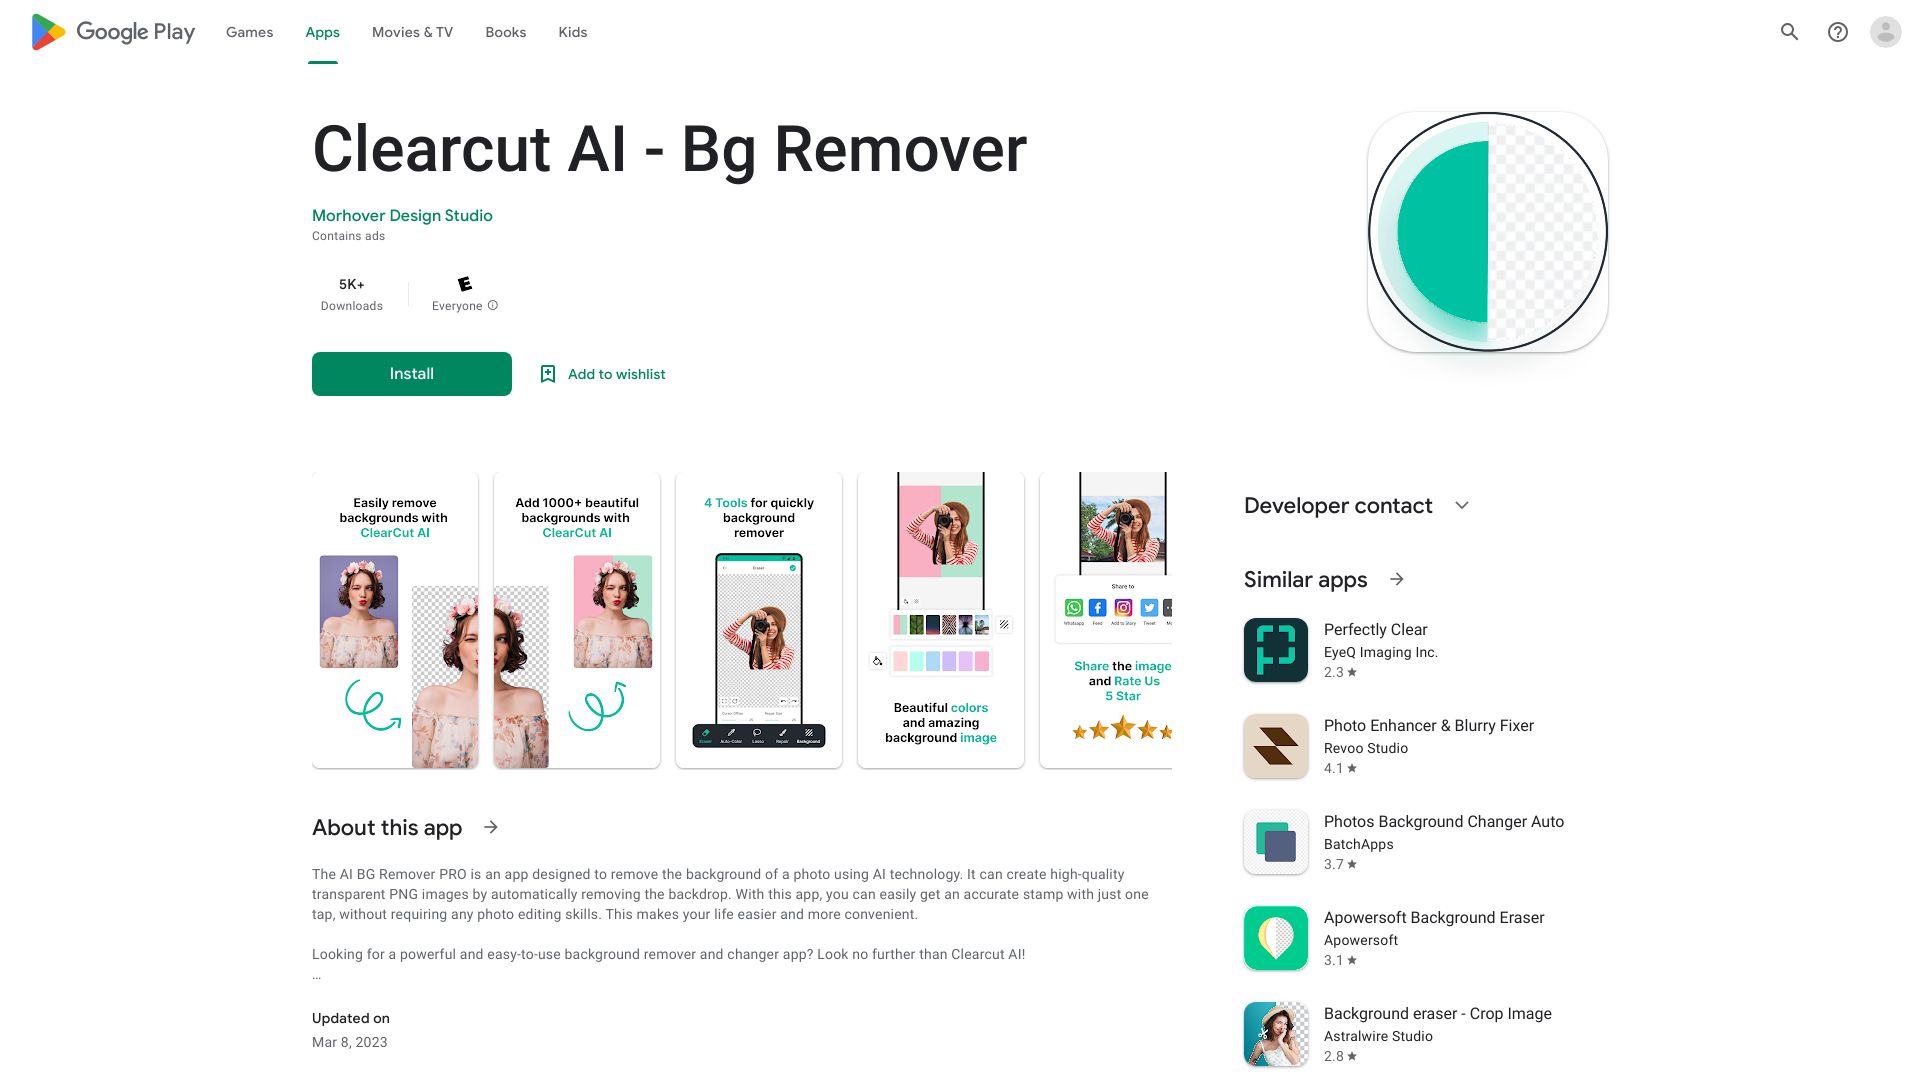
Task: Click the wishlist bookmark icon
Action: tap(549, 373)
